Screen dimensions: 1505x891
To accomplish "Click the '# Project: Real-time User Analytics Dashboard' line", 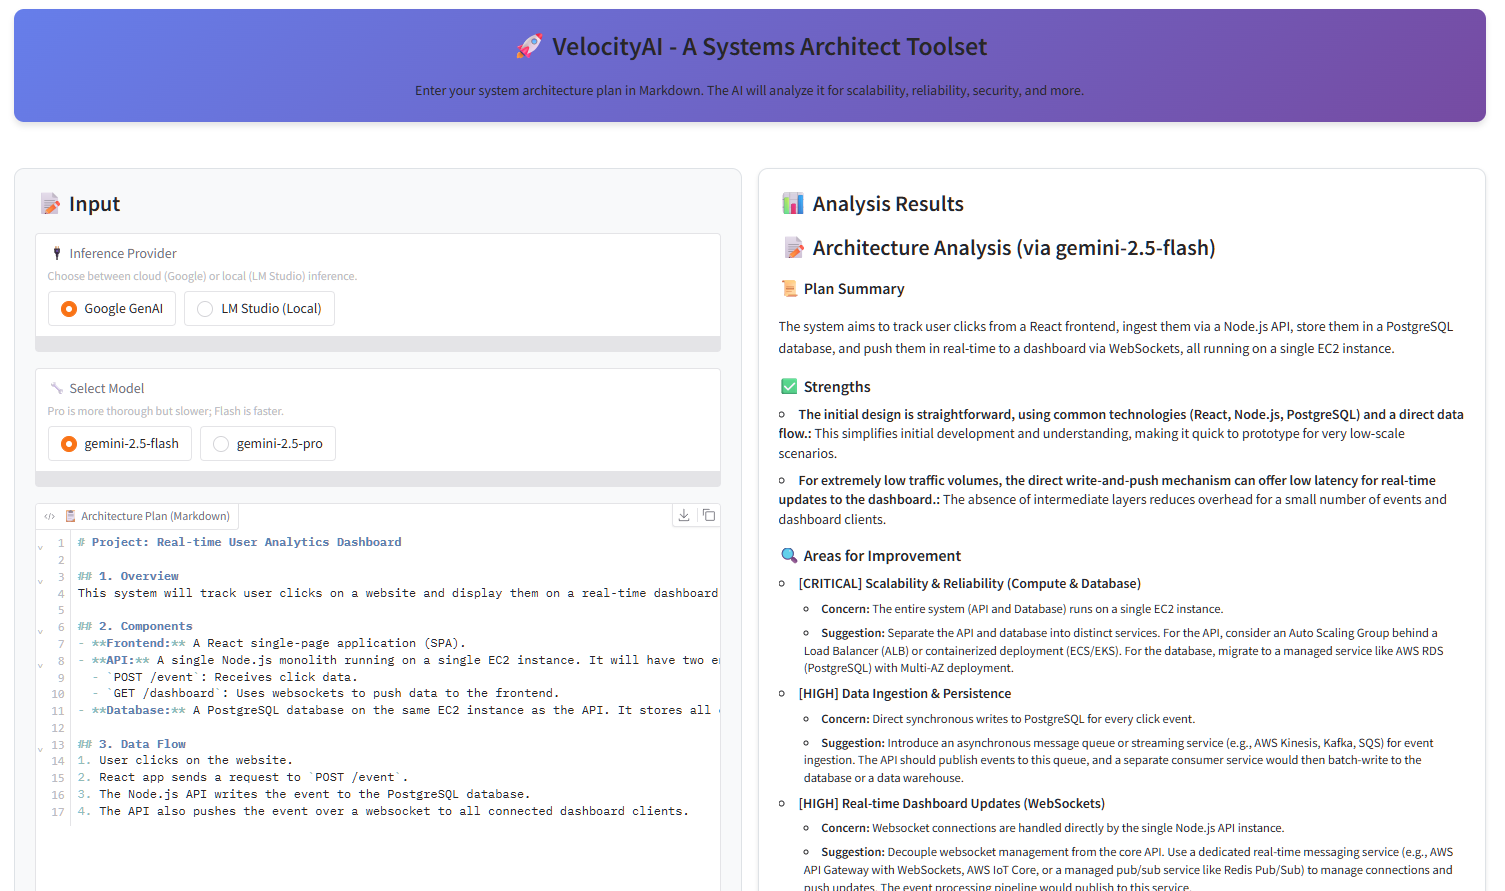I will pyautogui.click(x=240, y=542).
